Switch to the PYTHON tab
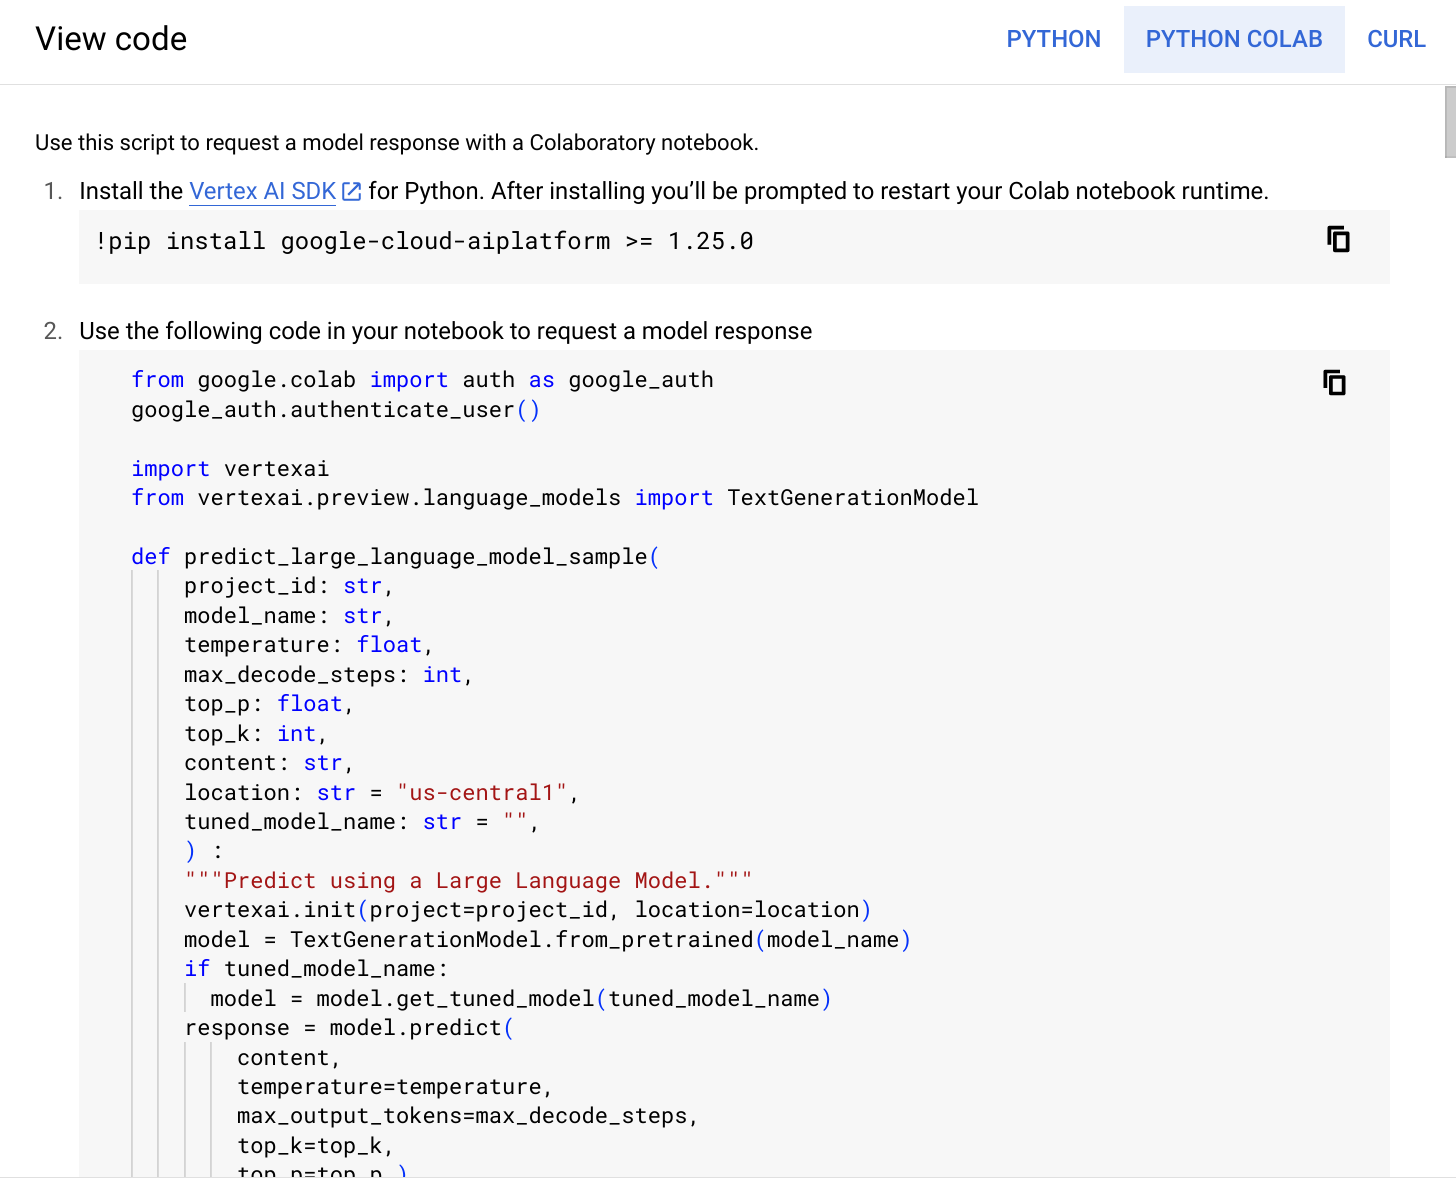The width and height of the screenshot is (1456, 1180). click(x=1053, y=39)
